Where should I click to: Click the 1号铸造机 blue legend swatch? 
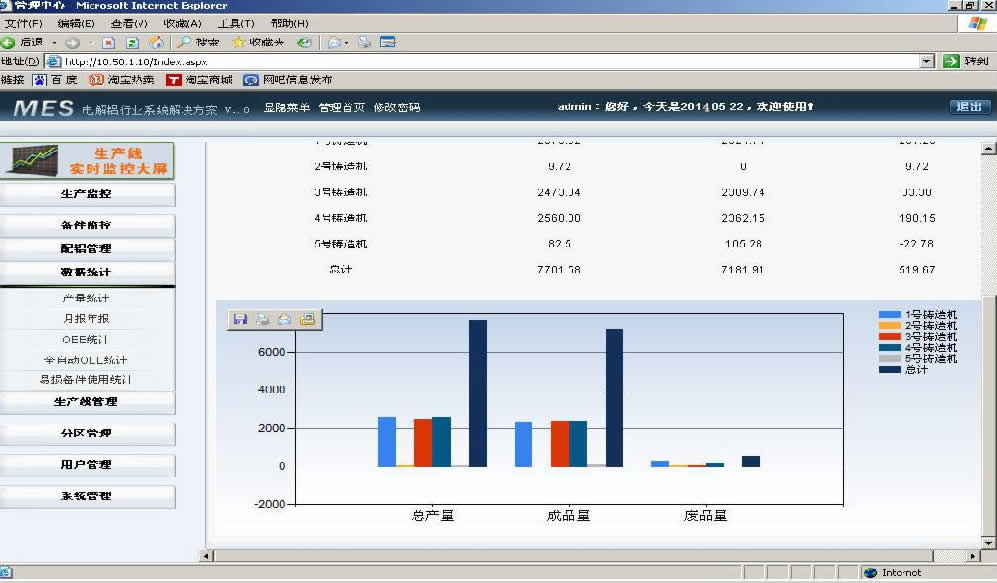pos(889,314)
